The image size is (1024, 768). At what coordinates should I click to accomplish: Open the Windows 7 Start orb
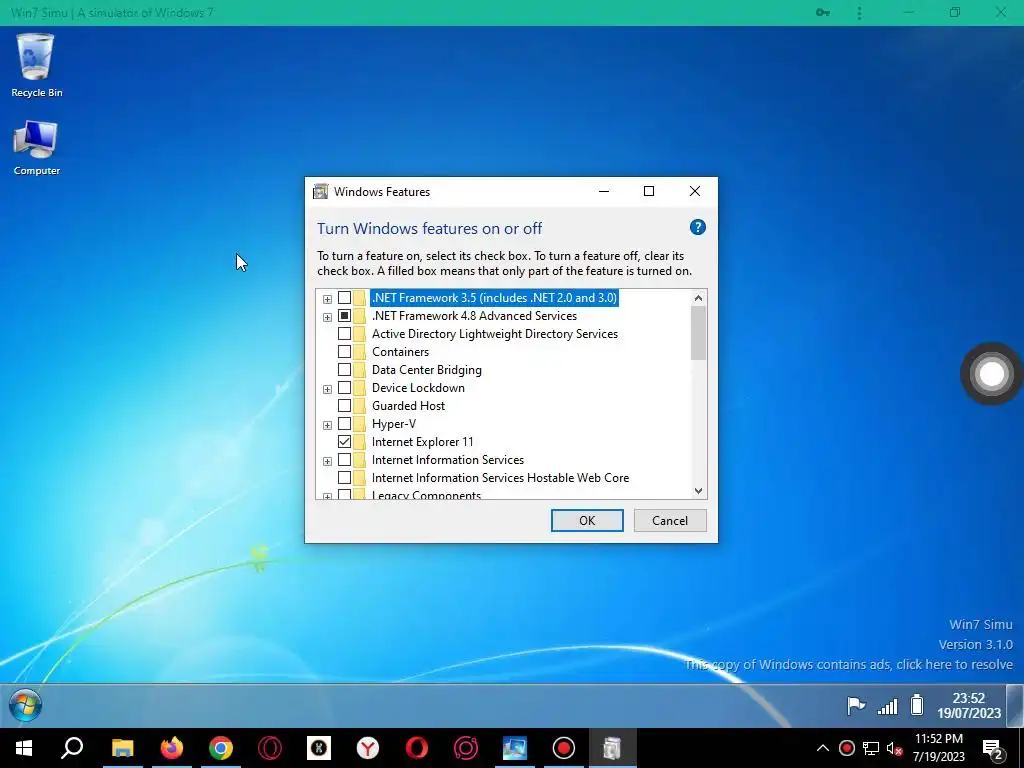25,705
